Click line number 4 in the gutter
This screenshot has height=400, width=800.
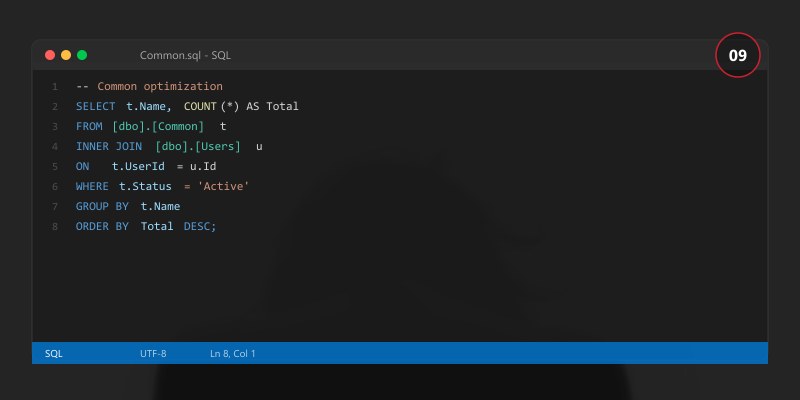click(x=54, y=147)
